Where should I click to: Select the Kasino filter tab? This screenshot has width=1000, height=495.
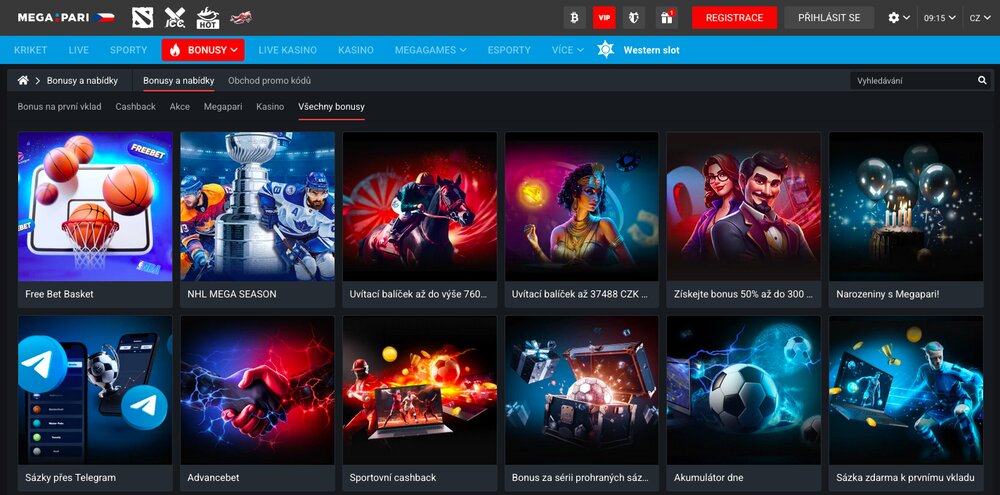click(270, 107)
